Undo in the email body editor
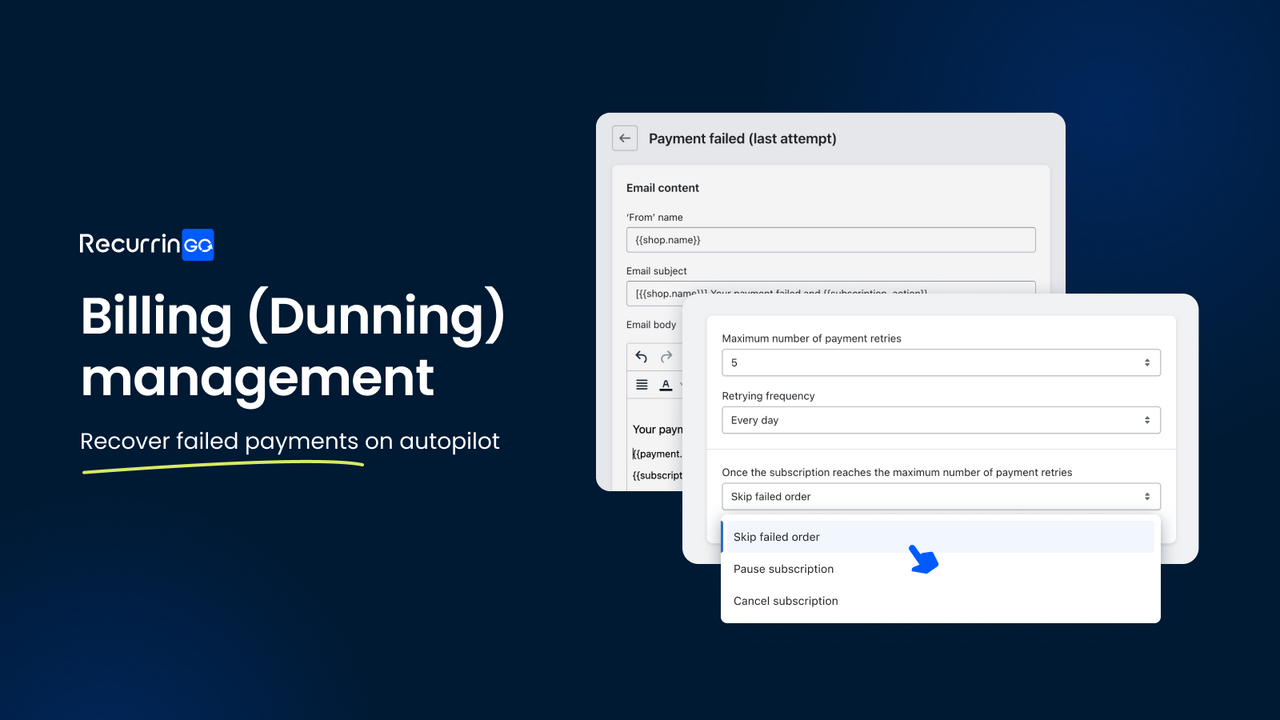The height and width of the screenshot is (720, 1280). [641, 357]
